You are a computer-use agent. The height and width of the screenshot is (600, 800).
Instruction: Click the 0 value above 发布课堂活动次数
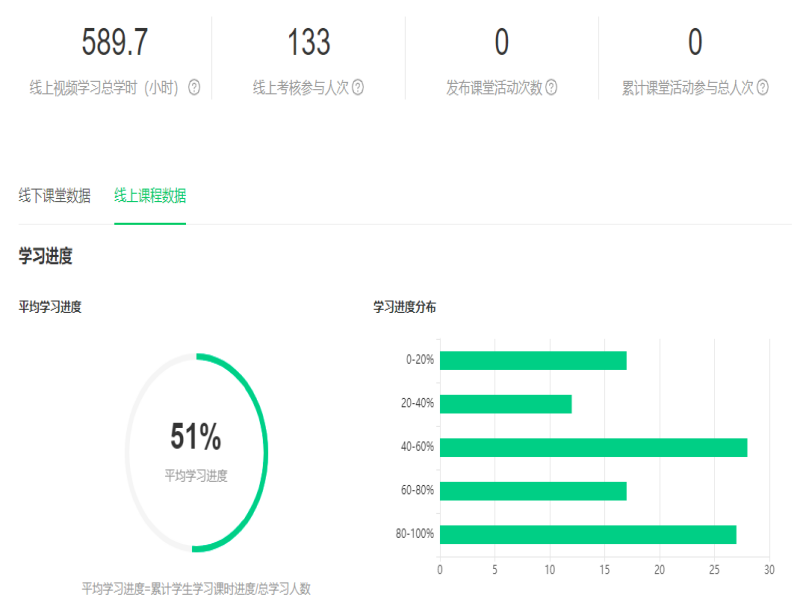click(x=502, y=42)
